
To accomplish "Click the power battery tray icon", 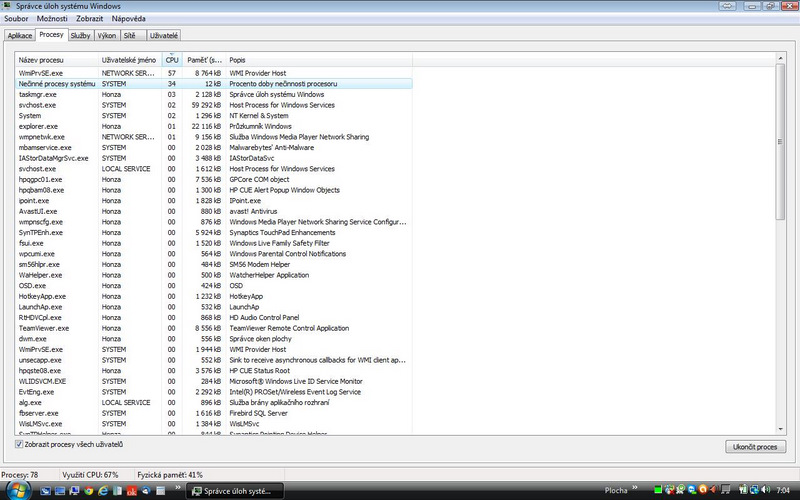I will (743, 490).
